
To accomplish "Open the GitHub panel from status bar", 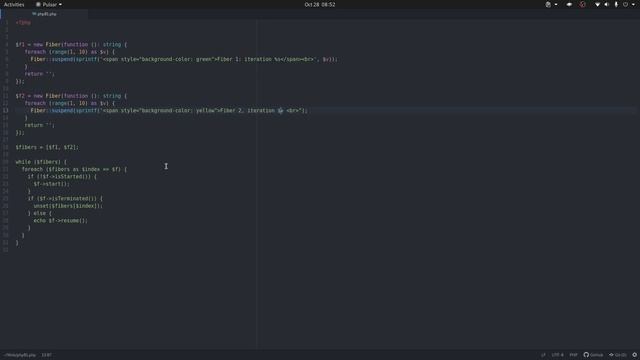I will point(593,355).
